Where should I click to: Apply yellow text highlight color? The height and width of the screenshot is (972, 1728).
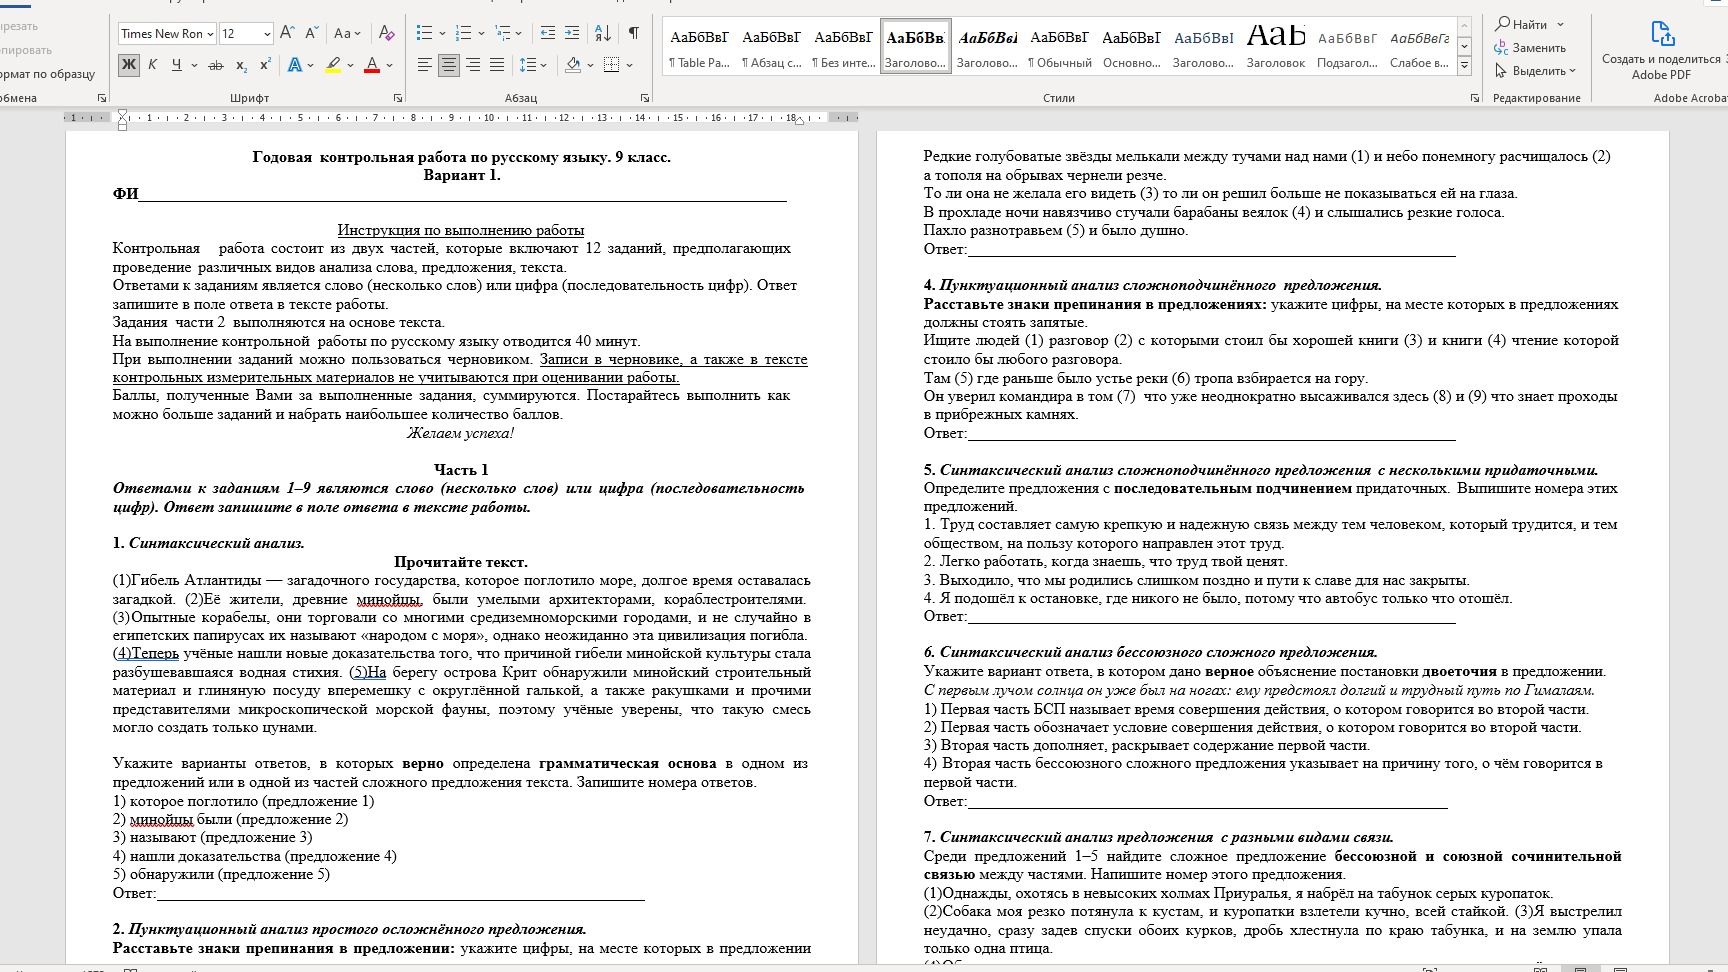334,65
